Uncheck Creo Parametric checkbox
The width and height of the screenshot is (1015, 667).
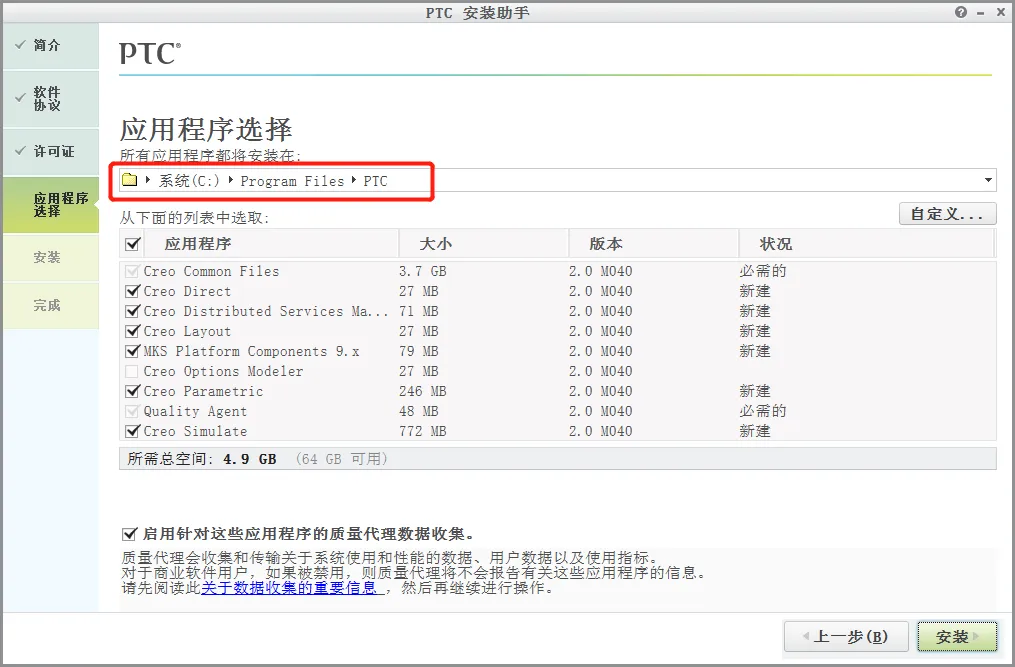point(133,392)
